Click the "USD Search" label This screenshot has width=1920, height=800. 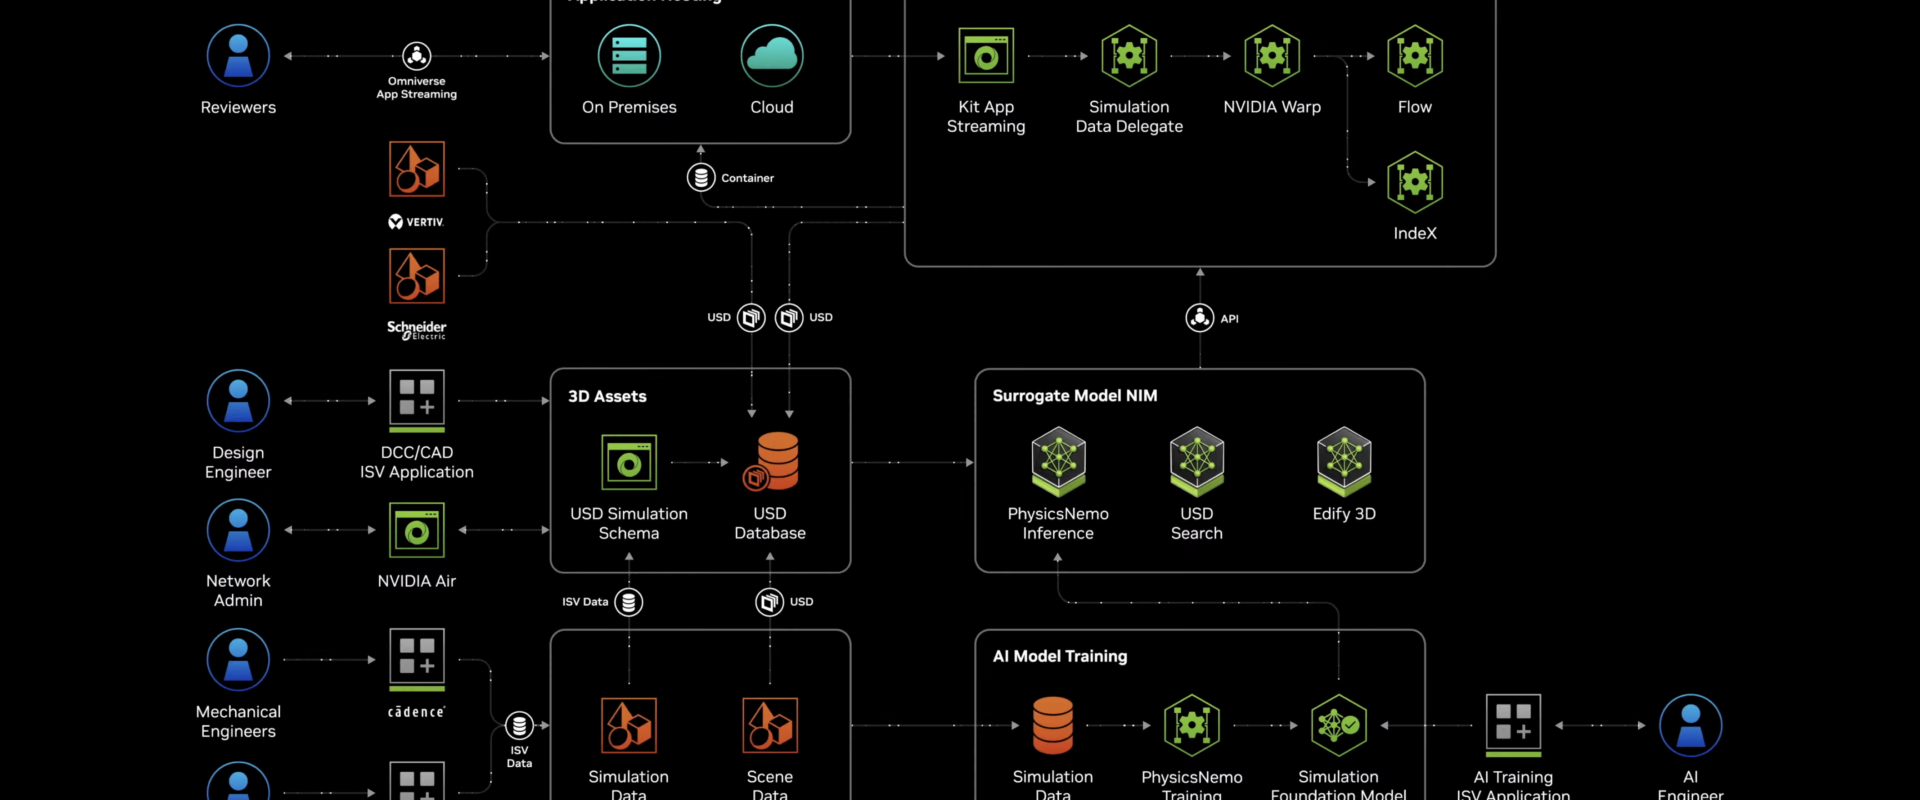[1197, 523]
